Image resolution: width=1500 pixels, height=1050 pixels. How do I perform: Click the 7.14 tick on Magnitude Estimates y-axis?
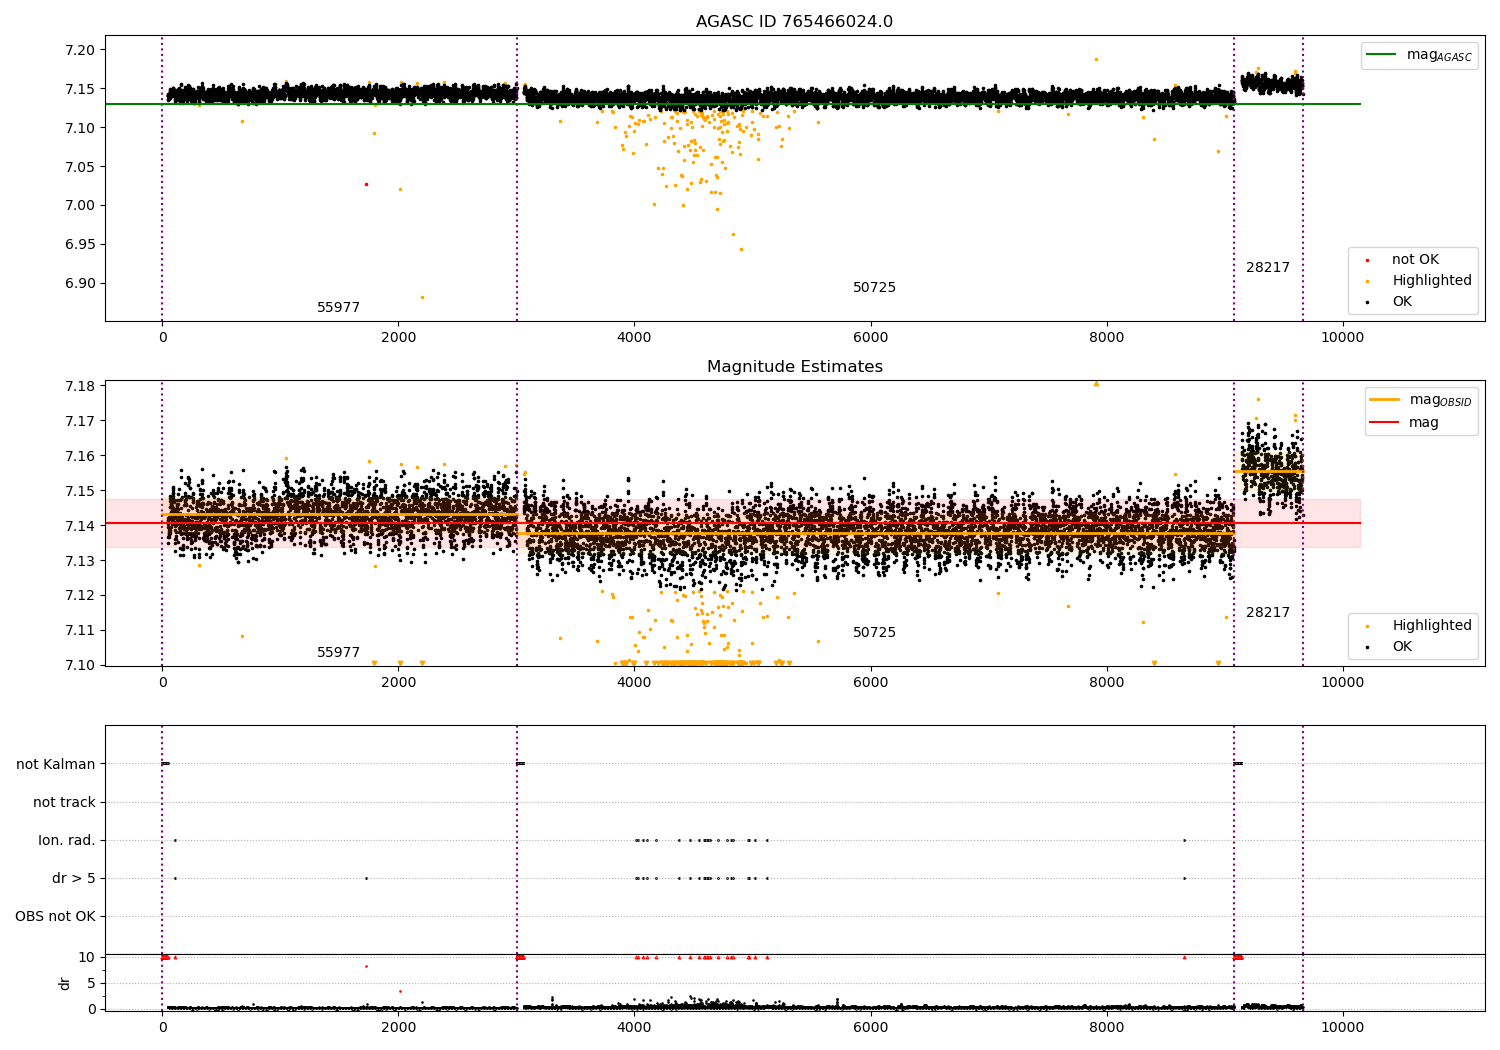80,526
